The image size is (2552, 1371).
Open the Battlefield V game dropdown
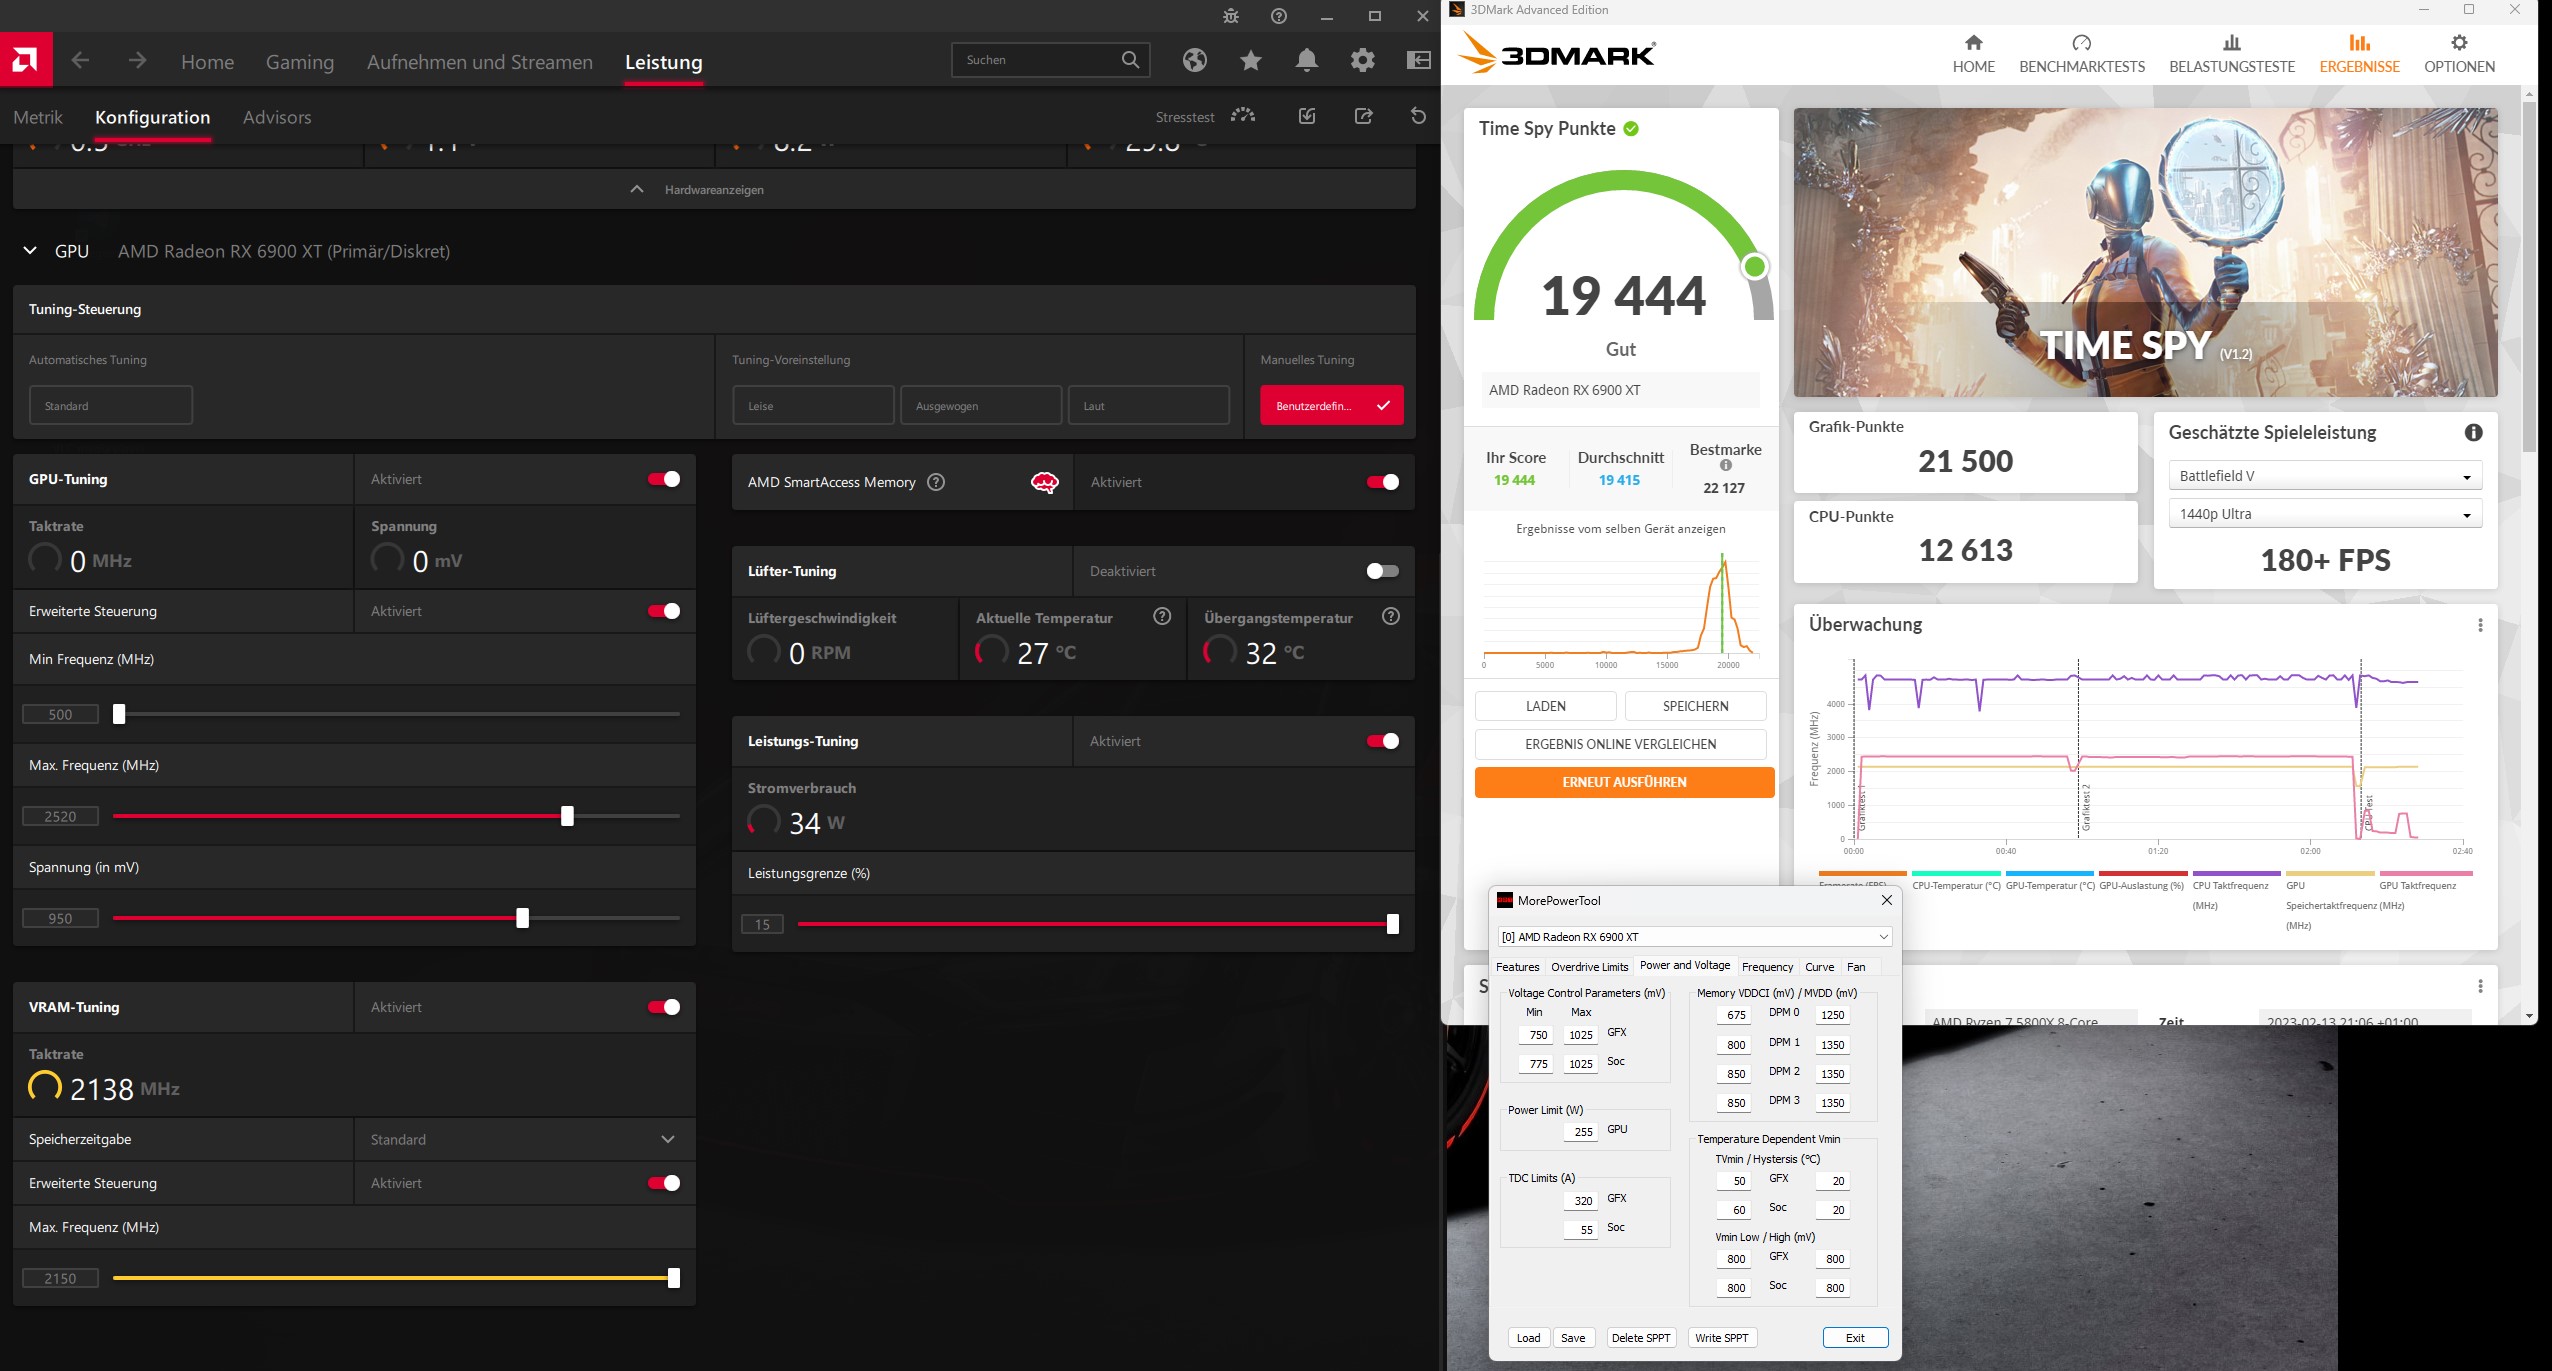point(2324,476)
